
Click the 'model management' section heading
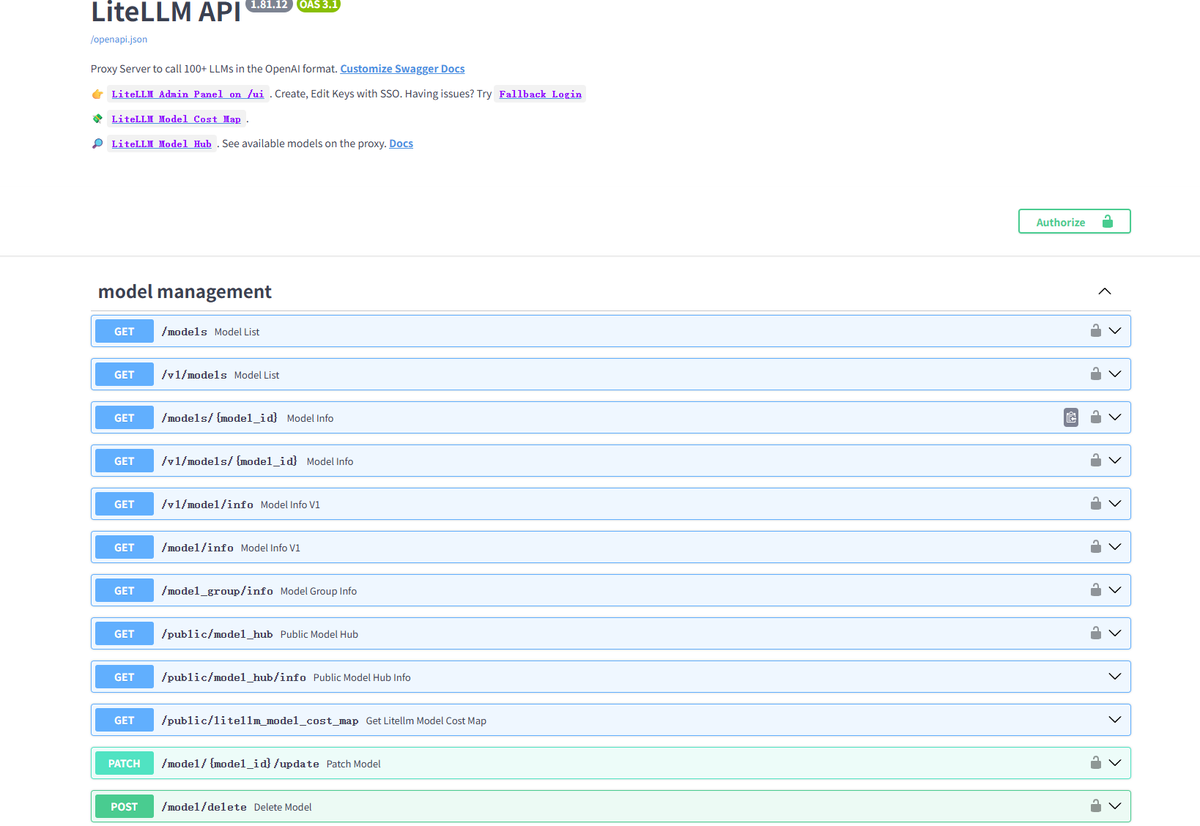185,291
